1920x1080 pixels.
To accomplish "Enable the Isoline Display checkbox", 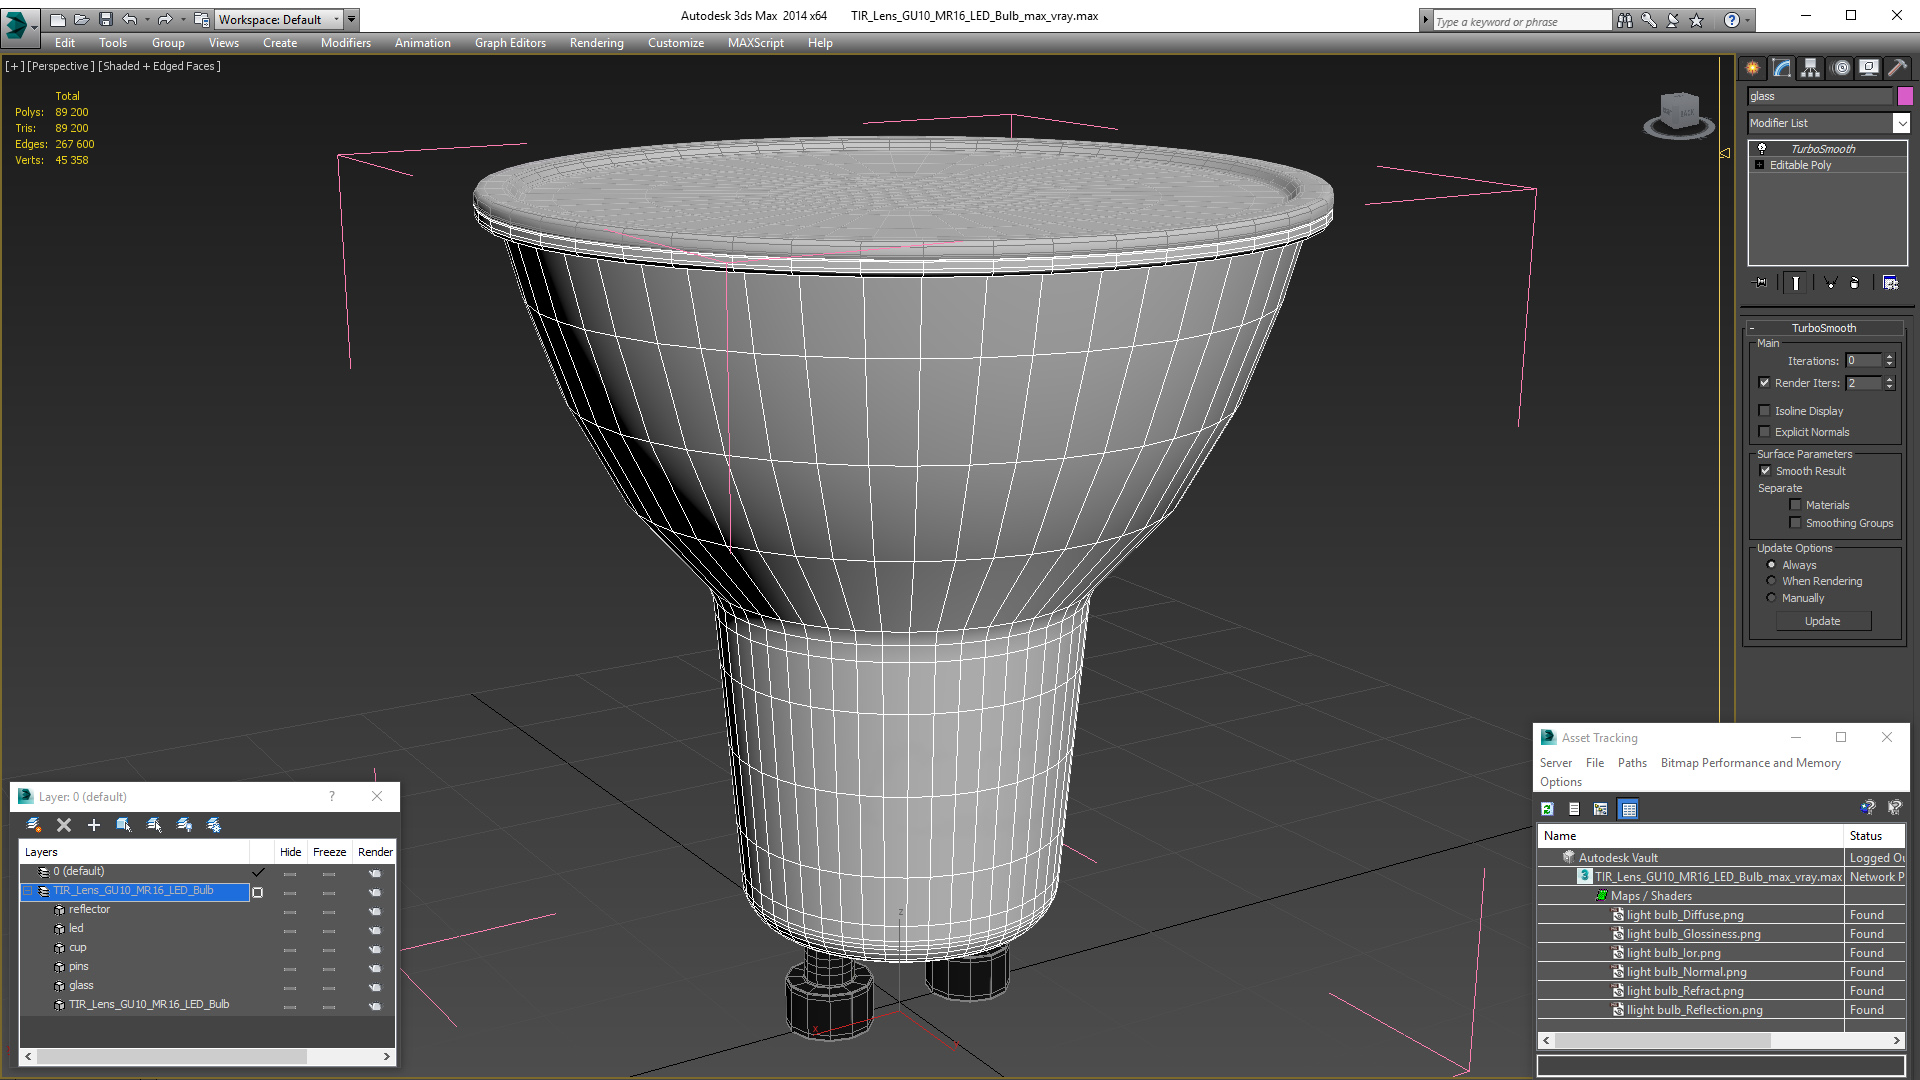I will pos(1765,411).
